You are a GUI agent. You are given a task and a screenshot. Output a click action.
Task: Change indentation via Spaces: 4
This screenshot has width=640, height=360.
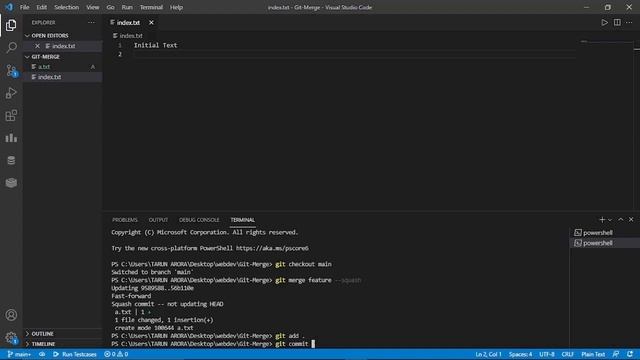coord(520,354)
